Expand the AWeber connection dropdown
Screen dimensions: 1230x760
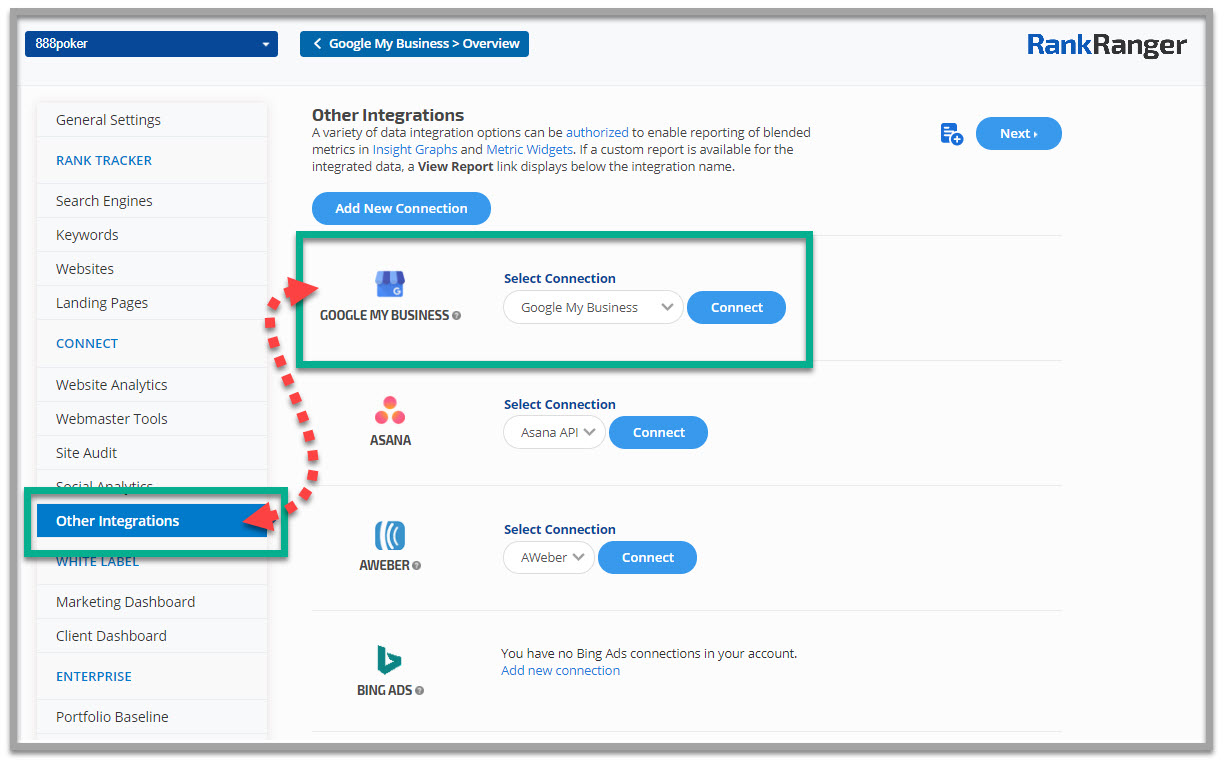tap(549, 558)
